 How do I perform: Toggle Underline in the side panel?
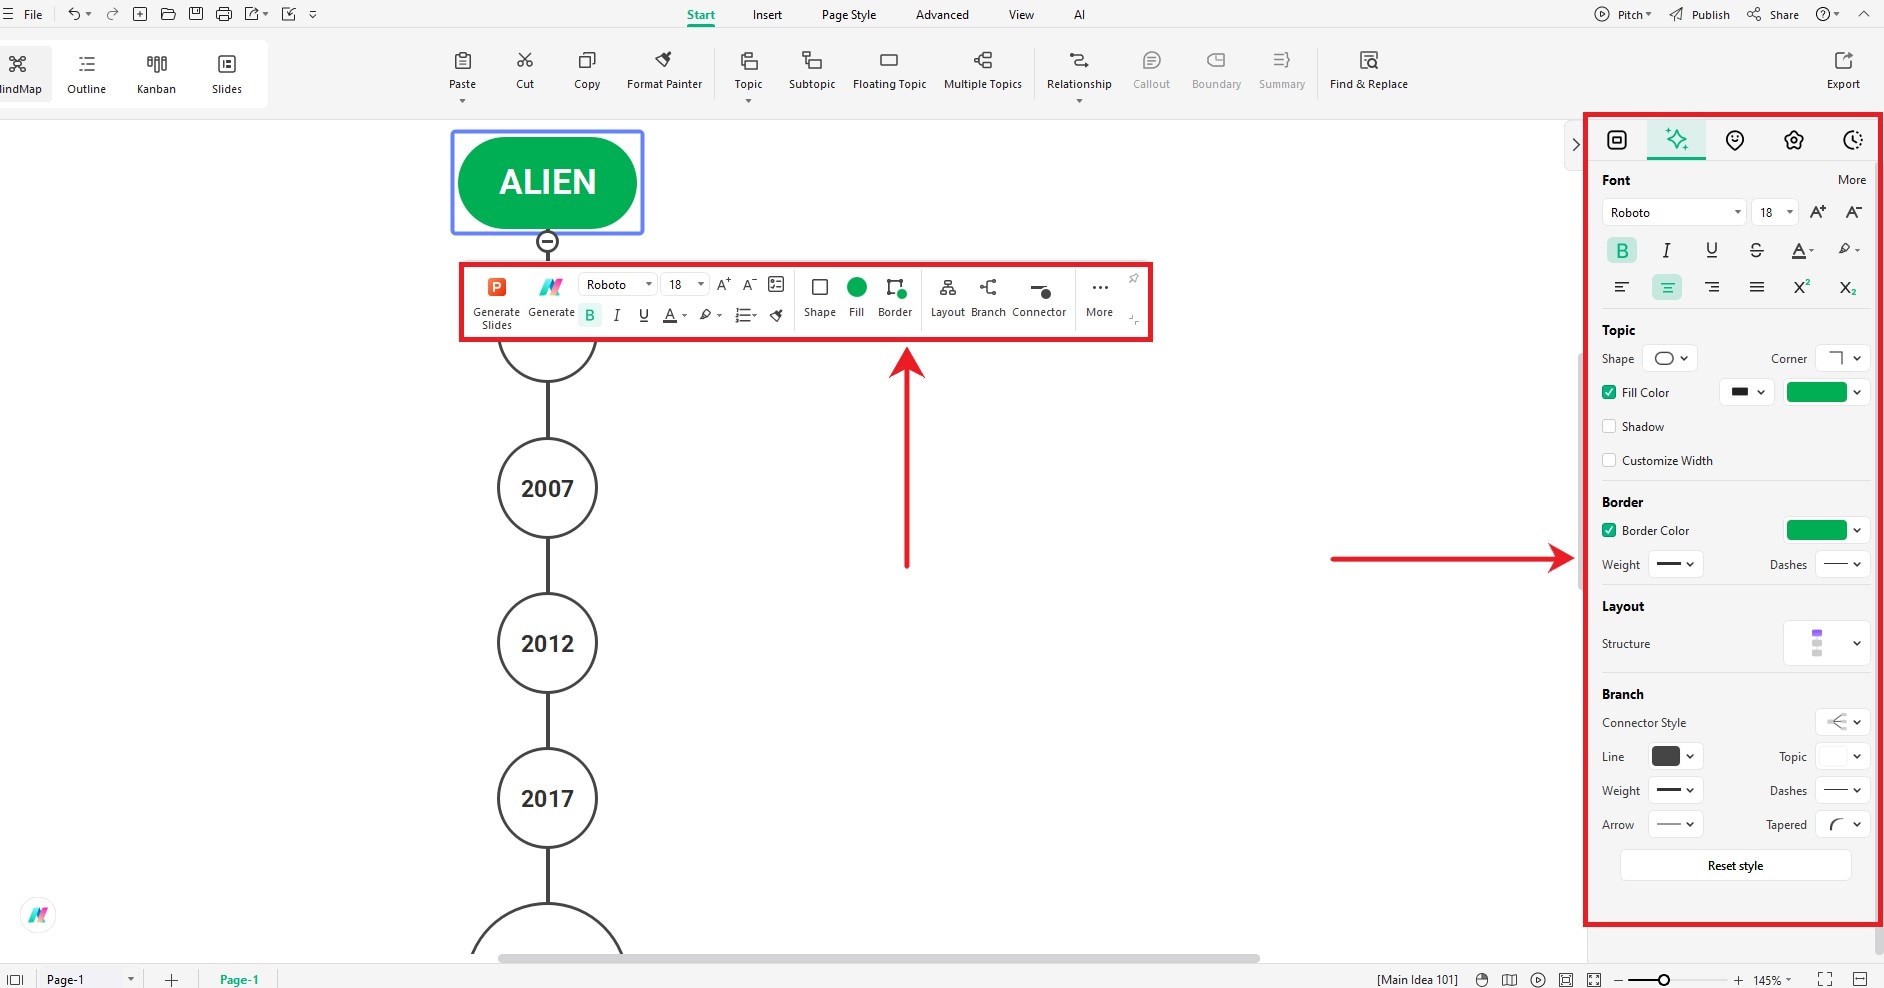tap(1711, 250)
